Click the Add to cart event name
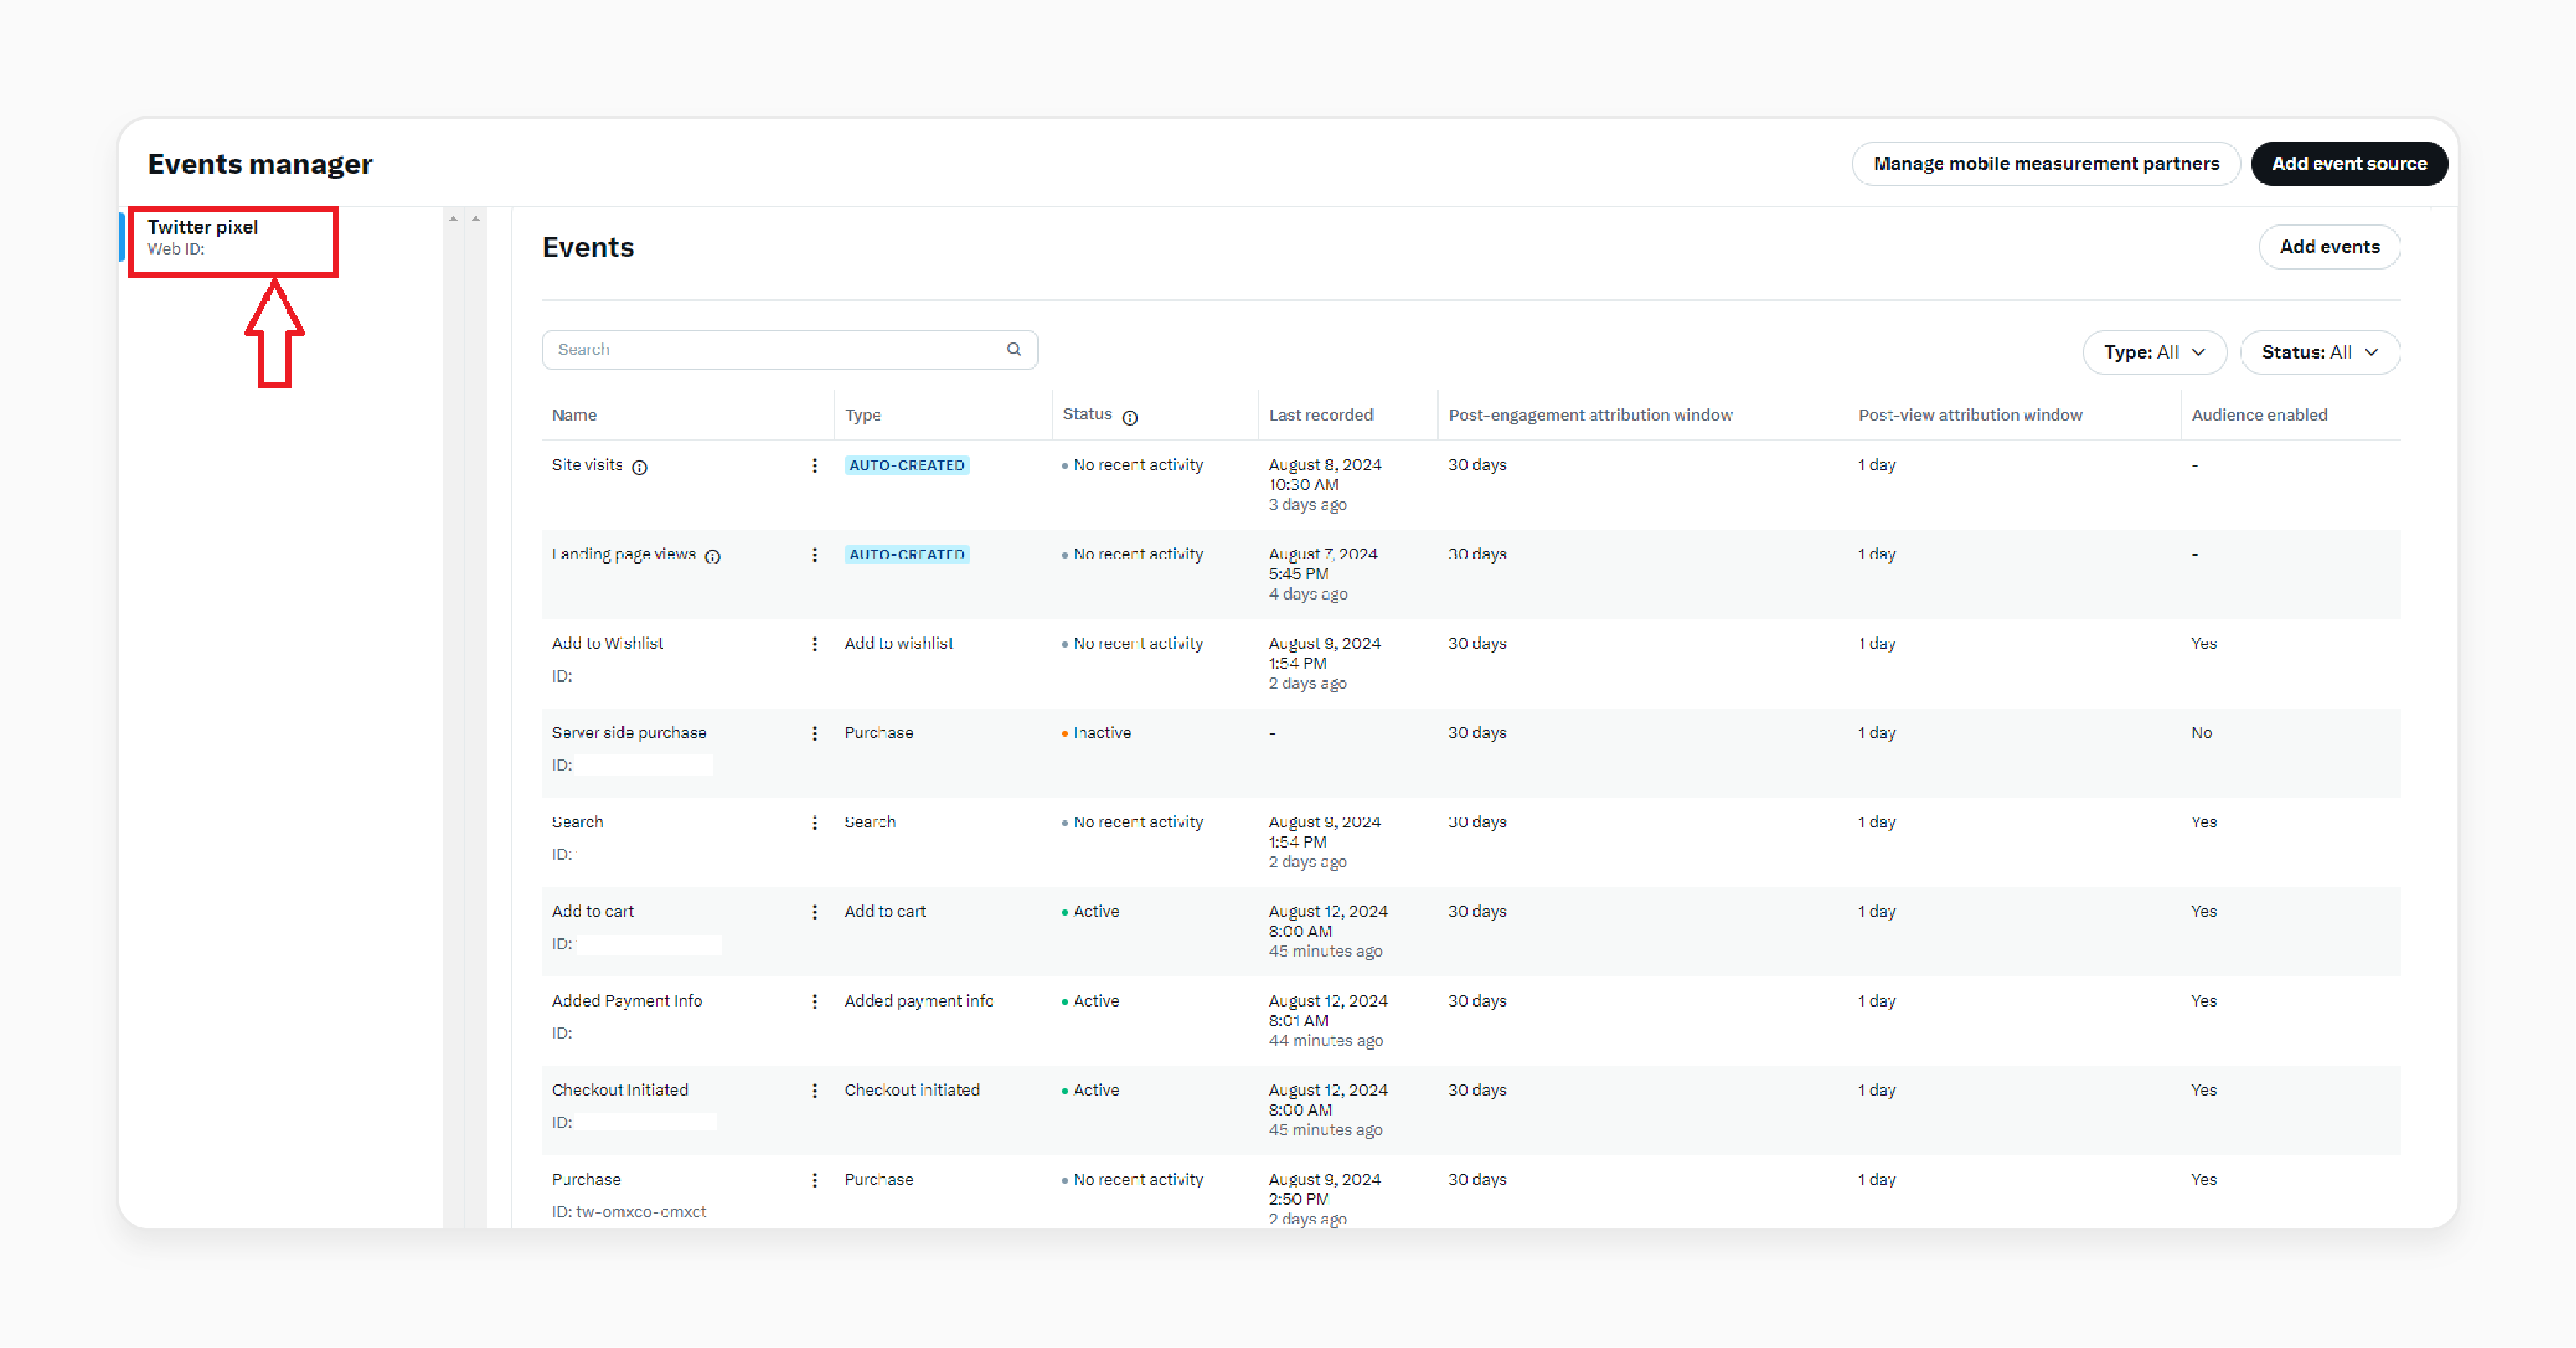2576x1348 pixels. (593, 911)
